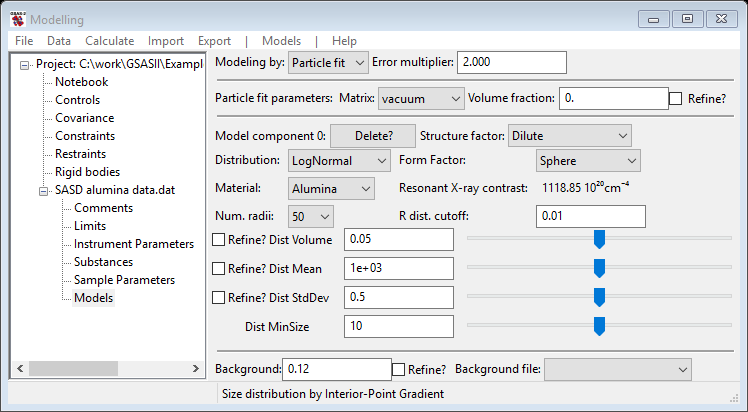Screen dimensions: 748x412
Task: Click the left scroll arrow in tree panel
Action: point(20,369)
